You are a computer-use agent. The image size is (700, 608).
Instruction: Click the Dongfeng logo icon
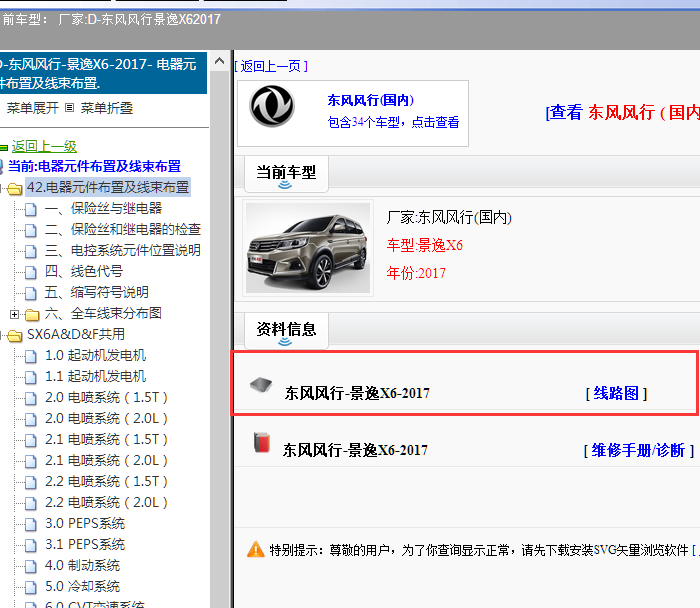(x=271, y=106)
